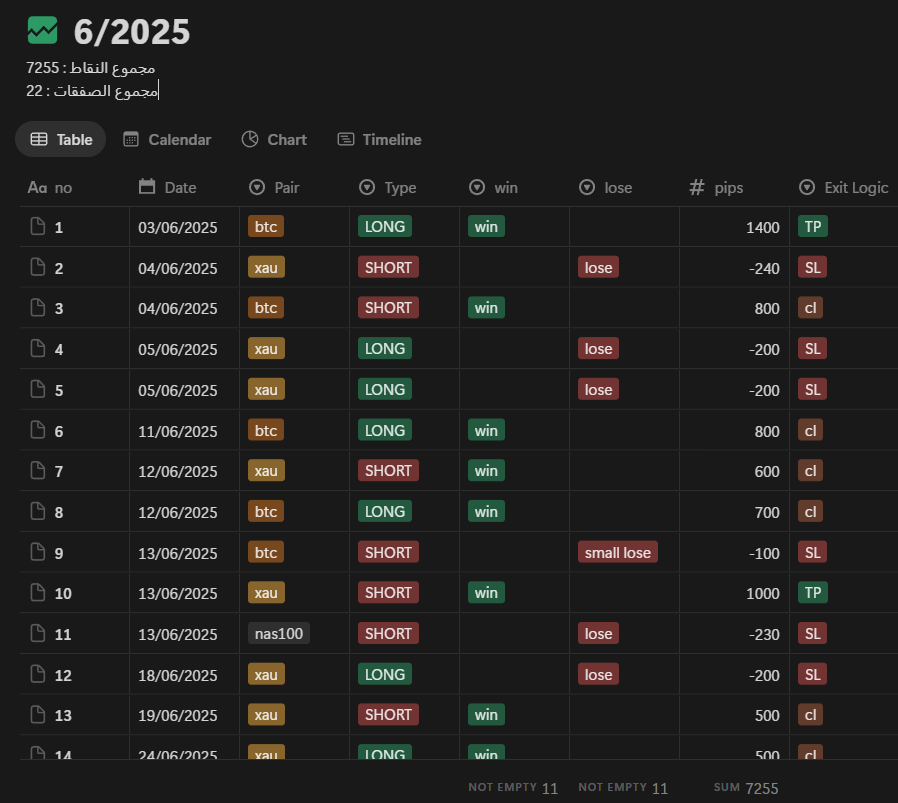The width and height of the screenshot is (898, 803).
Task: Switch to the Calendar view tab
Action: point(167,140)
